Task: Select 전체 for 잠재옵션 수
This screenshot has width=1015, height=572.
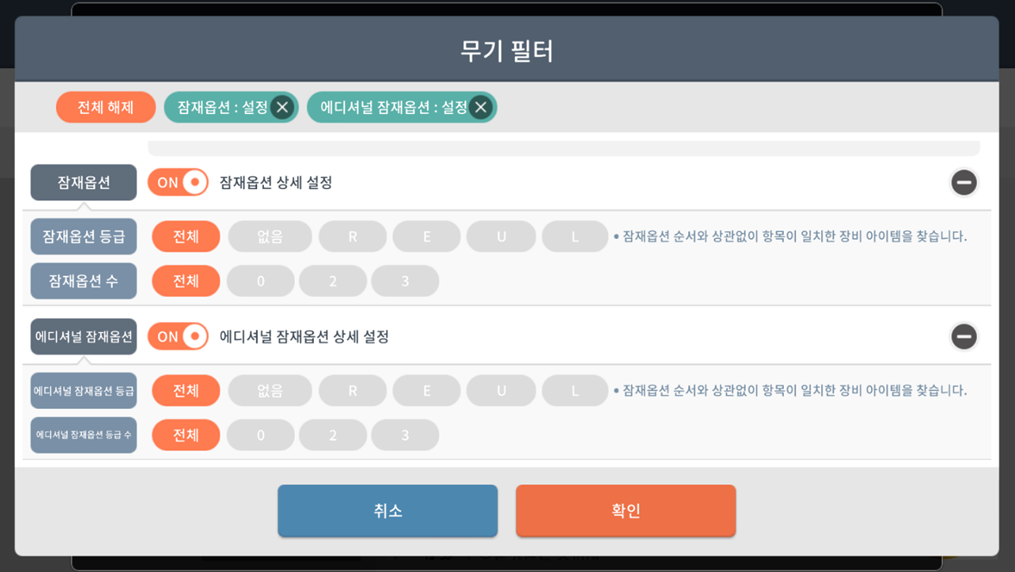Action: (186, 281)
